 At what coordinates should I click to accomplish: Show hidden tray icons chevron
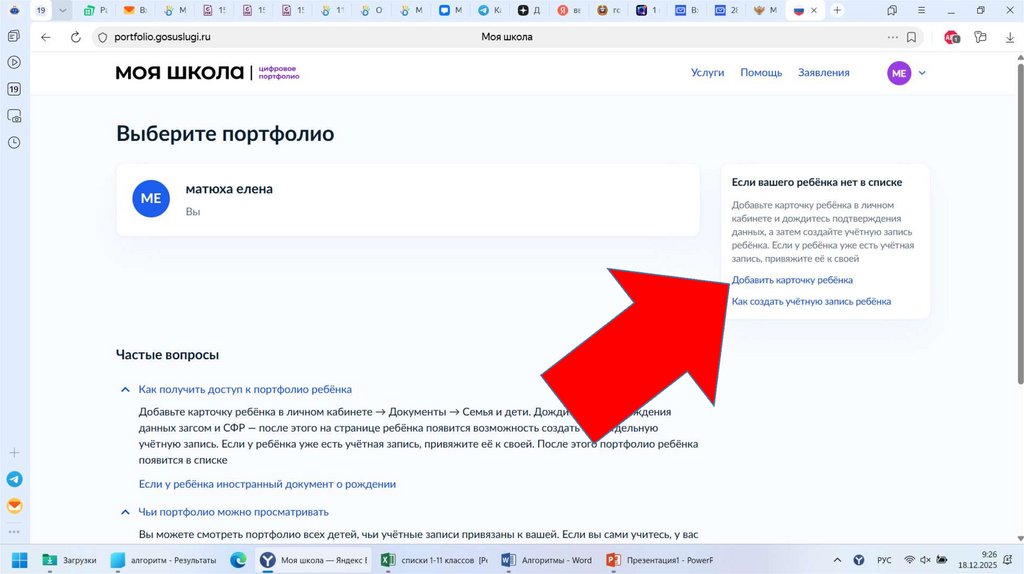coord(837,560)
